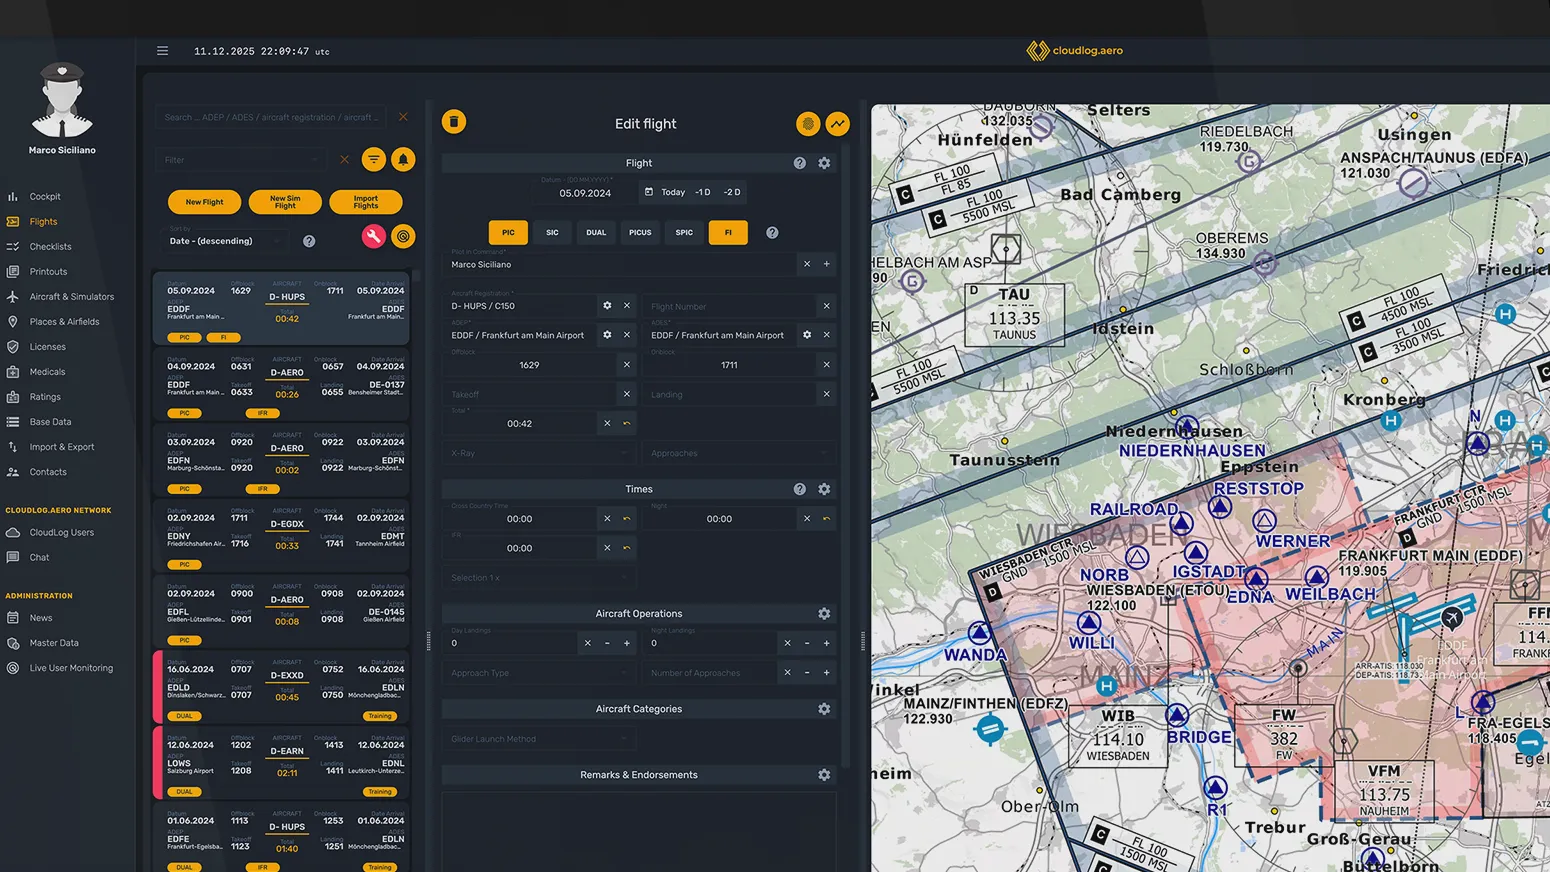
Task: Expand the X-Ray dropdown
Action: pyautogui.click(x=539, y=453)
